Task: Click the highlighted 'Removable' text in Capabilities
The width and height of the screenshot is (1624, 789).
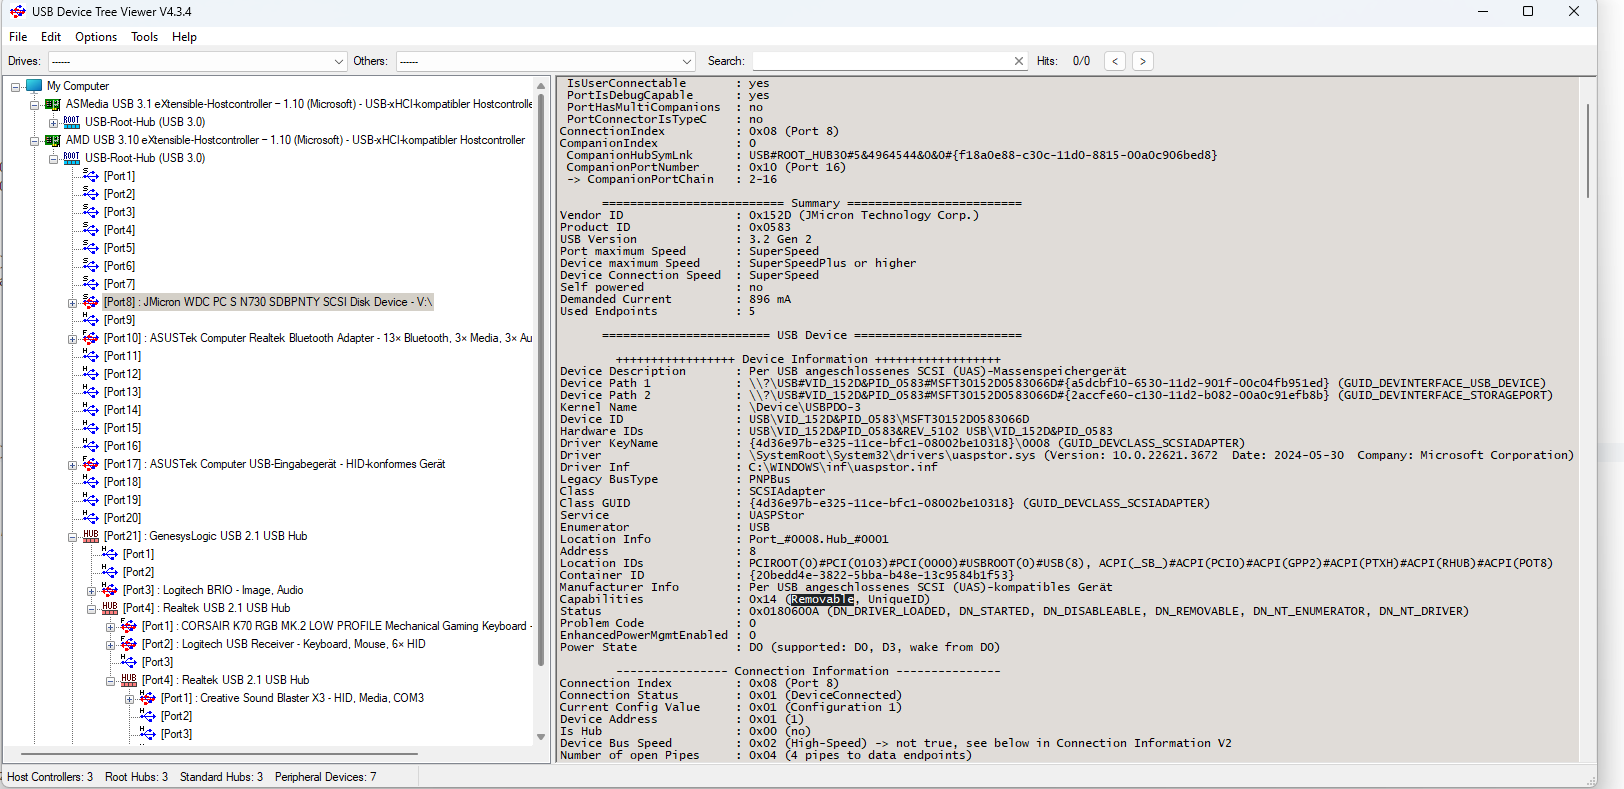Action: point(821,599)
